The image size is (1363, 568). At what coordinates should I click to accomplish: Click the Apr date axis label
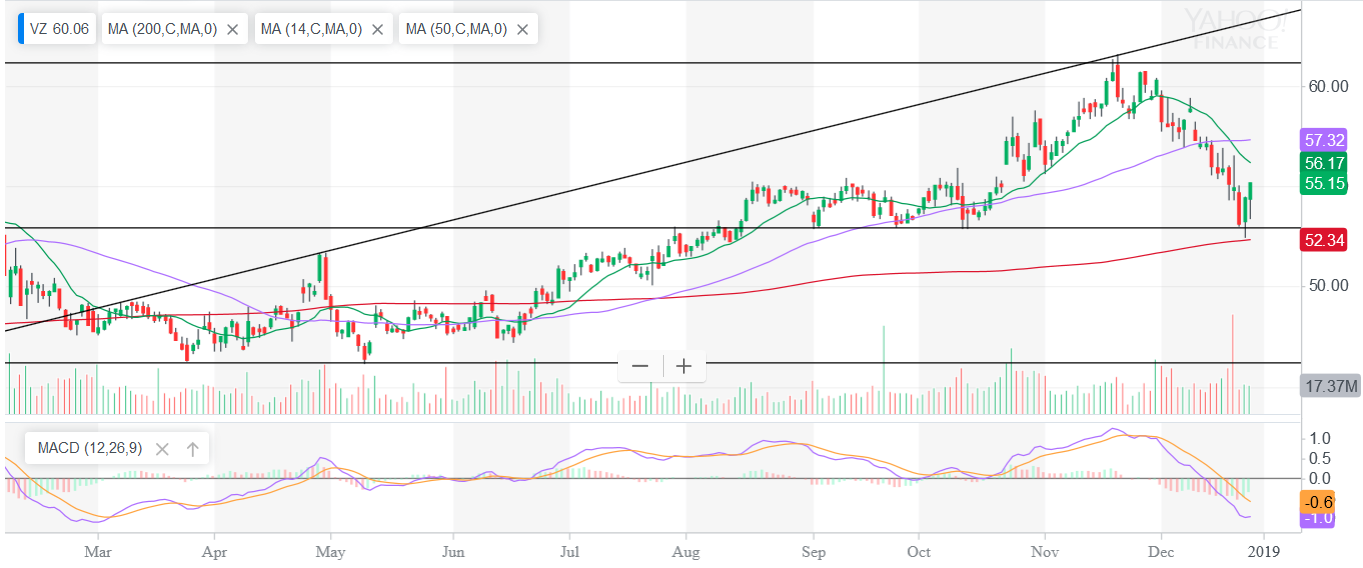click(213, 551)
